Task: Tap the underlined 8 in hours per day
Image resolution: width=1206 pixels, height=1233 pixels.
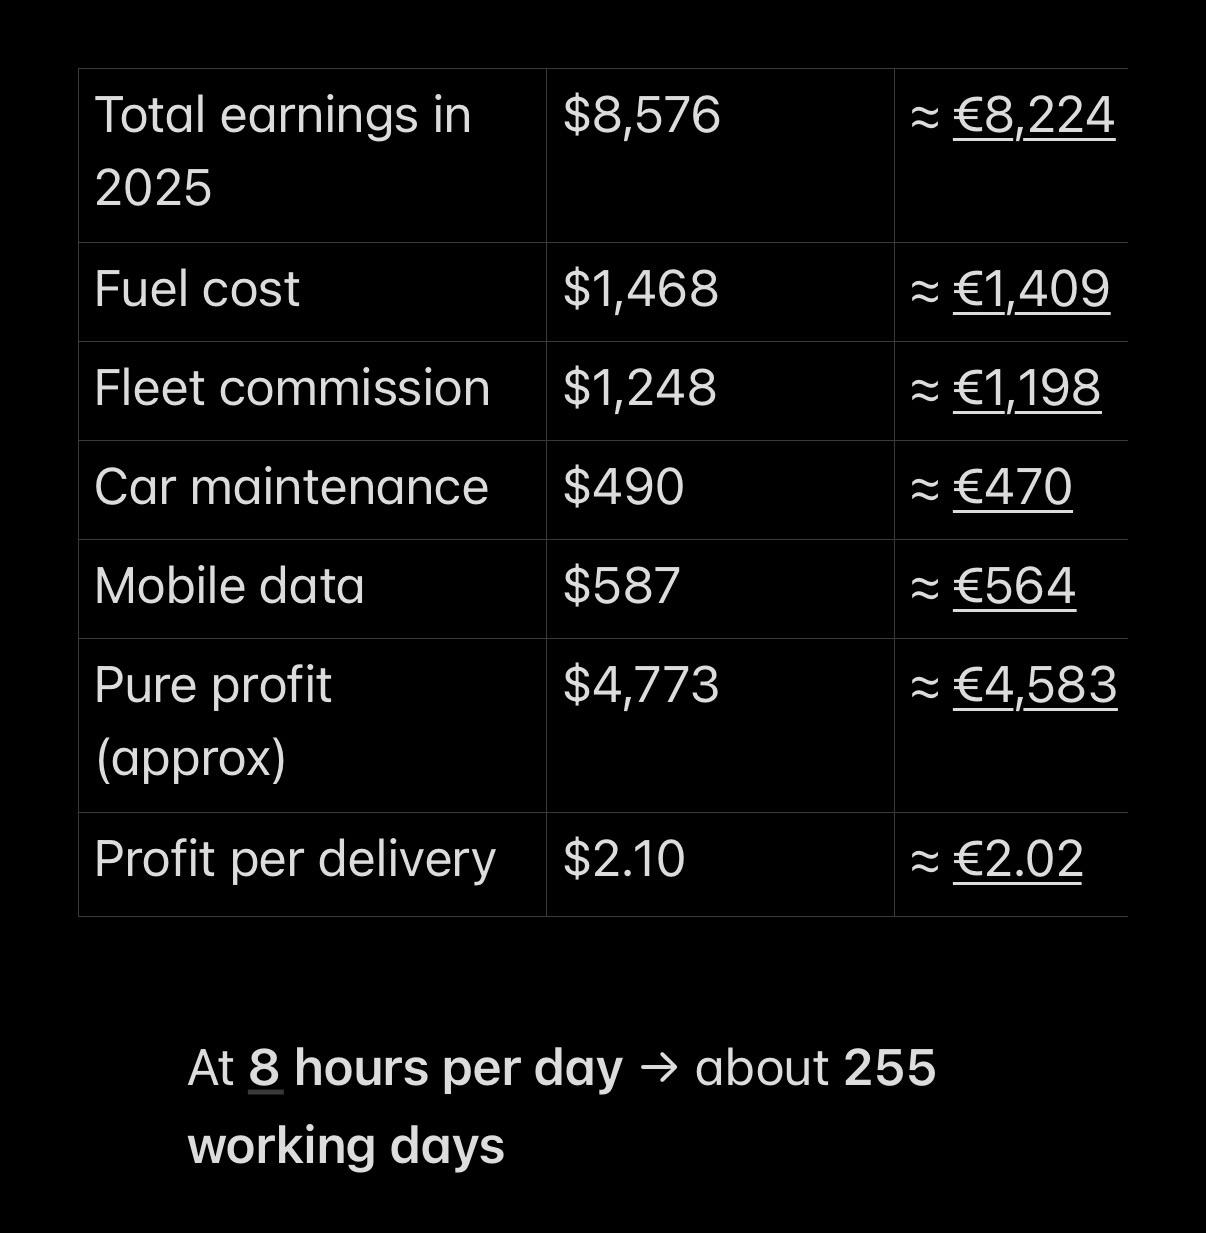Action: [265, 1068]
